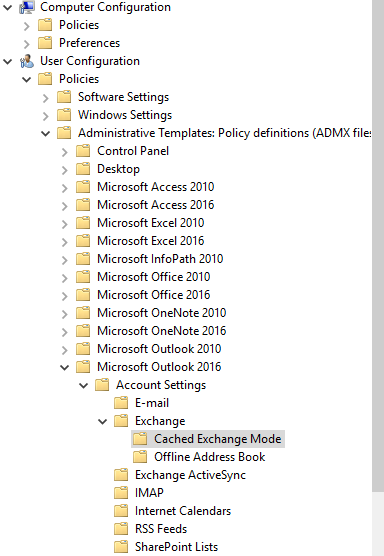Image resolution: width=384 pixels, height=556 pixels.
Task: Click the vertical scrollbar of the tree
Action: [x=378, y=245]
